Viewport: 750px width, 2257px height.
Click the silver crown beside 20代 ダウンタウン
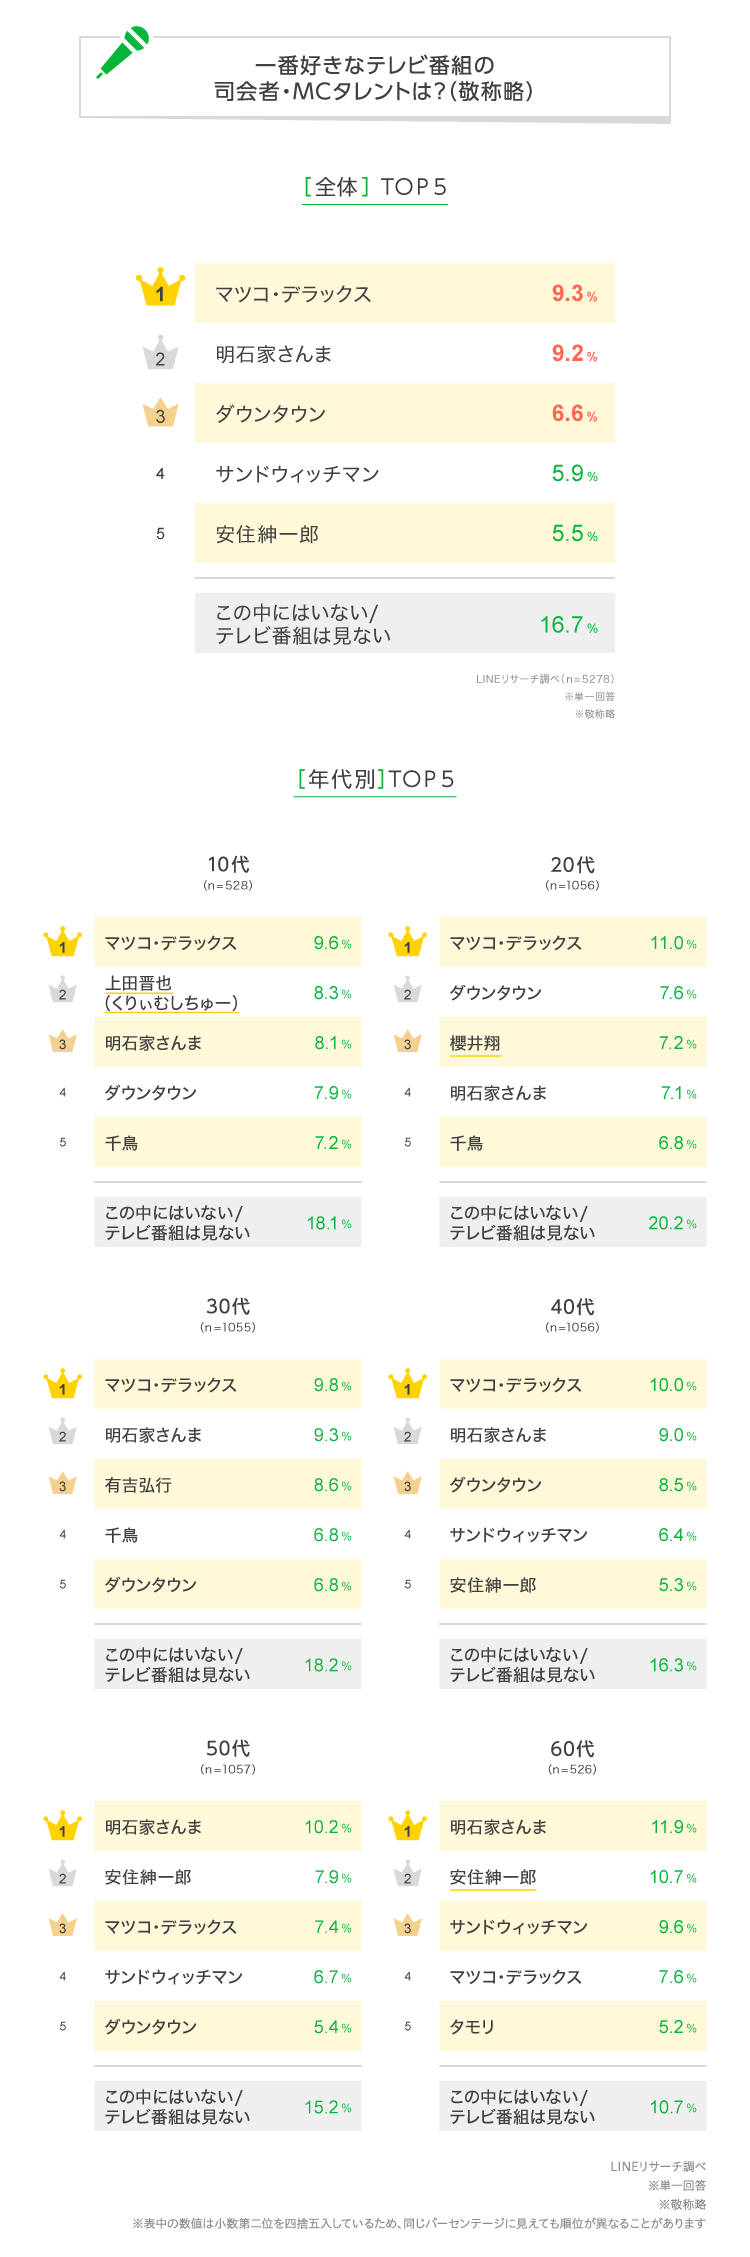click(407, 991)
